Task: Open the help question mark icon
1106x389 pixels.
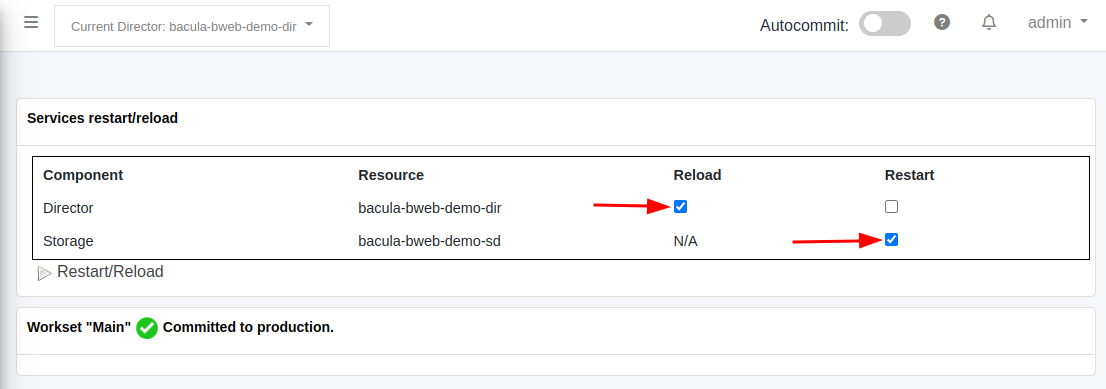Action: tap(942, 23)
